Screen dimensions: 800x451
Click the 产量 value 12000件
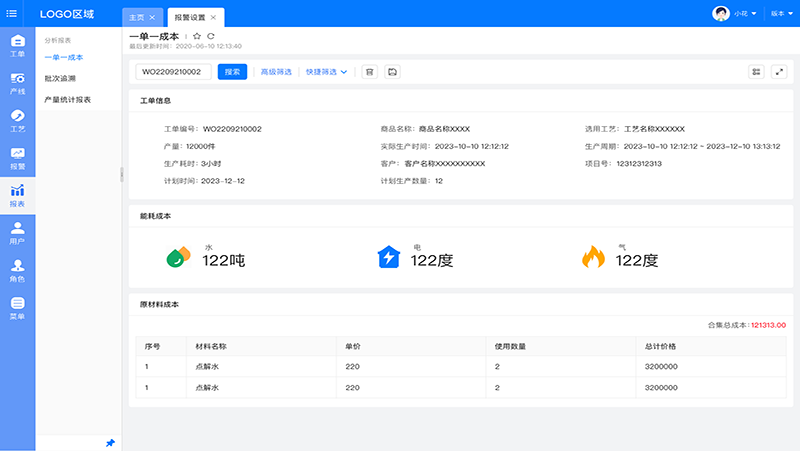click(x=201, y=146)
